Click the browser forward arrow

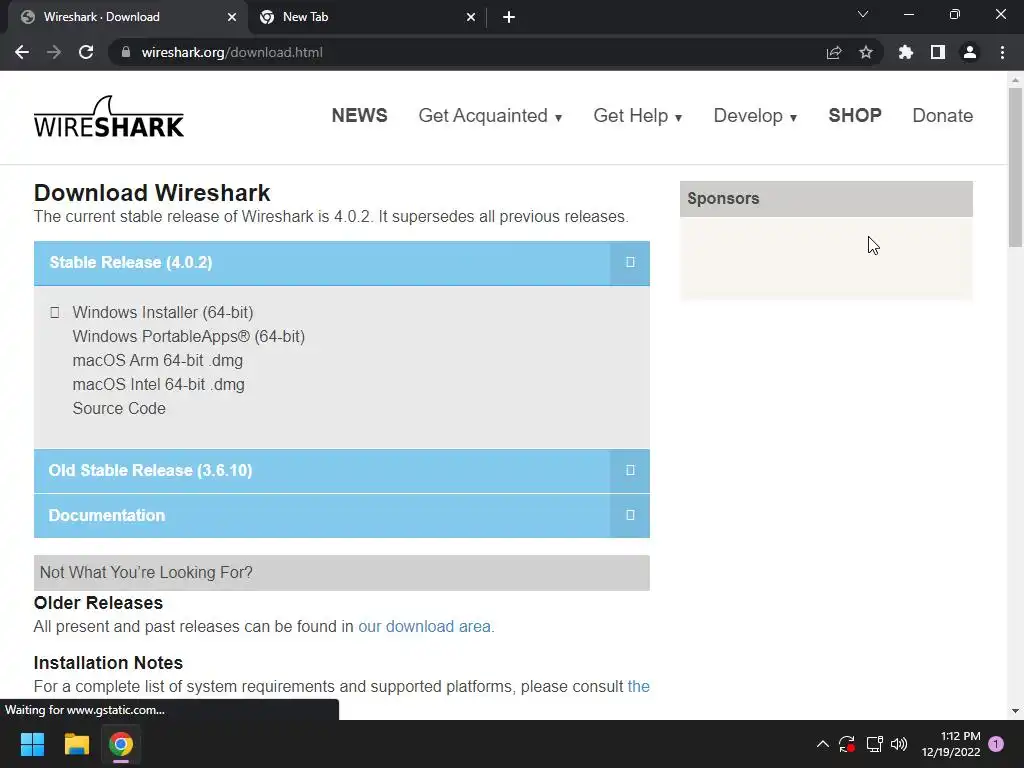click(x=54, y=52)
